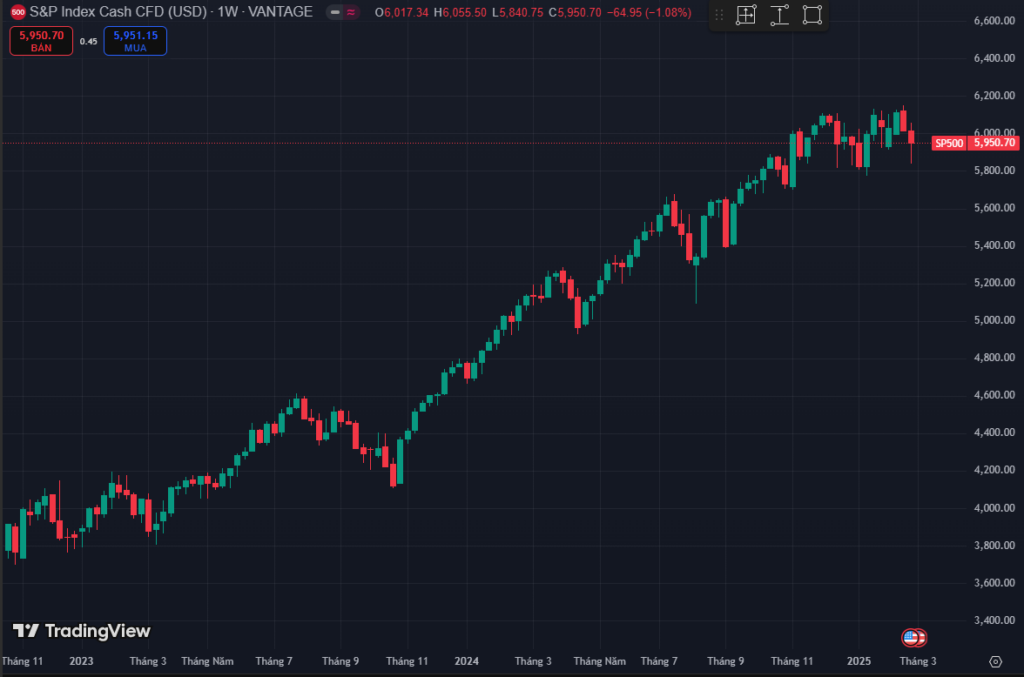Click the 4,400.00 price axis label
Screen dimensions: 1024x677
[x=994, y=432]
